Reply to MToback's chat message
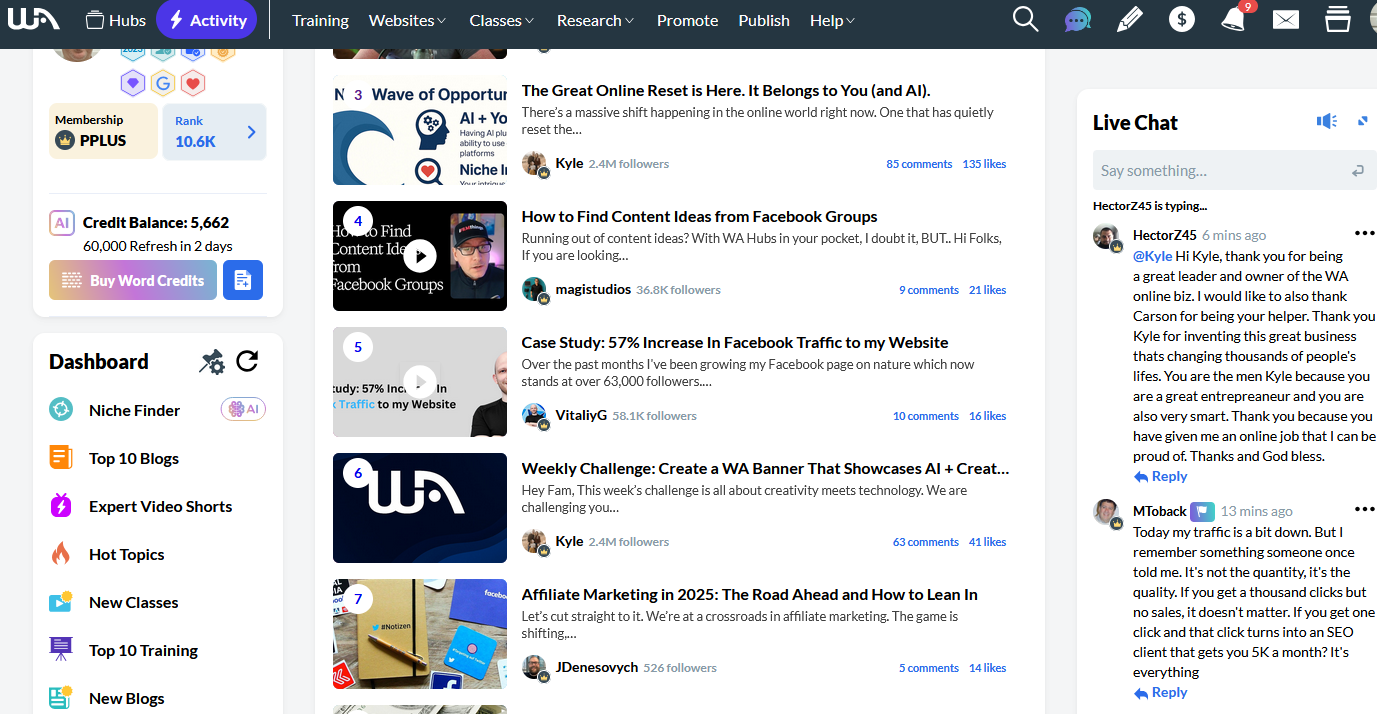This screenshot has width=1377, height=714. coord(1160,692)
